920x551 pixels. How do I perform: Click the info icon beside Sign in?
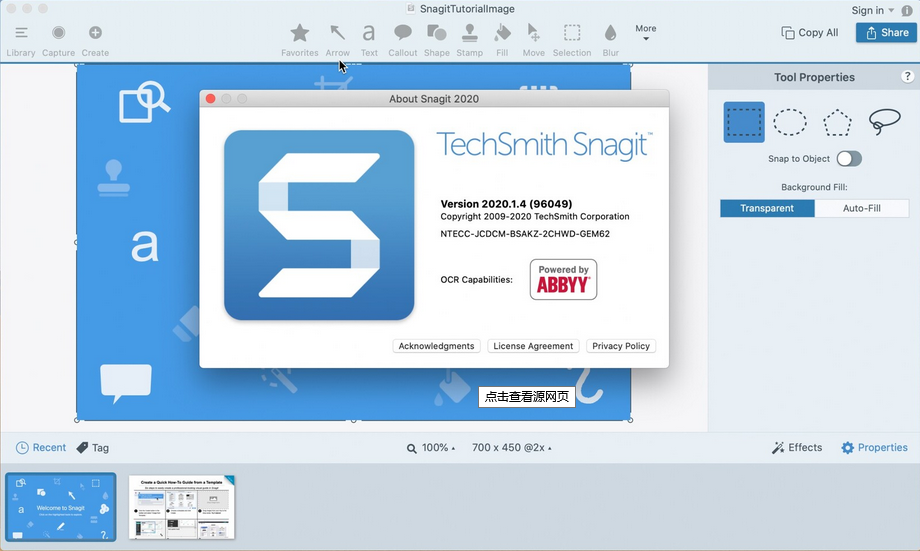tap(907, 11)
